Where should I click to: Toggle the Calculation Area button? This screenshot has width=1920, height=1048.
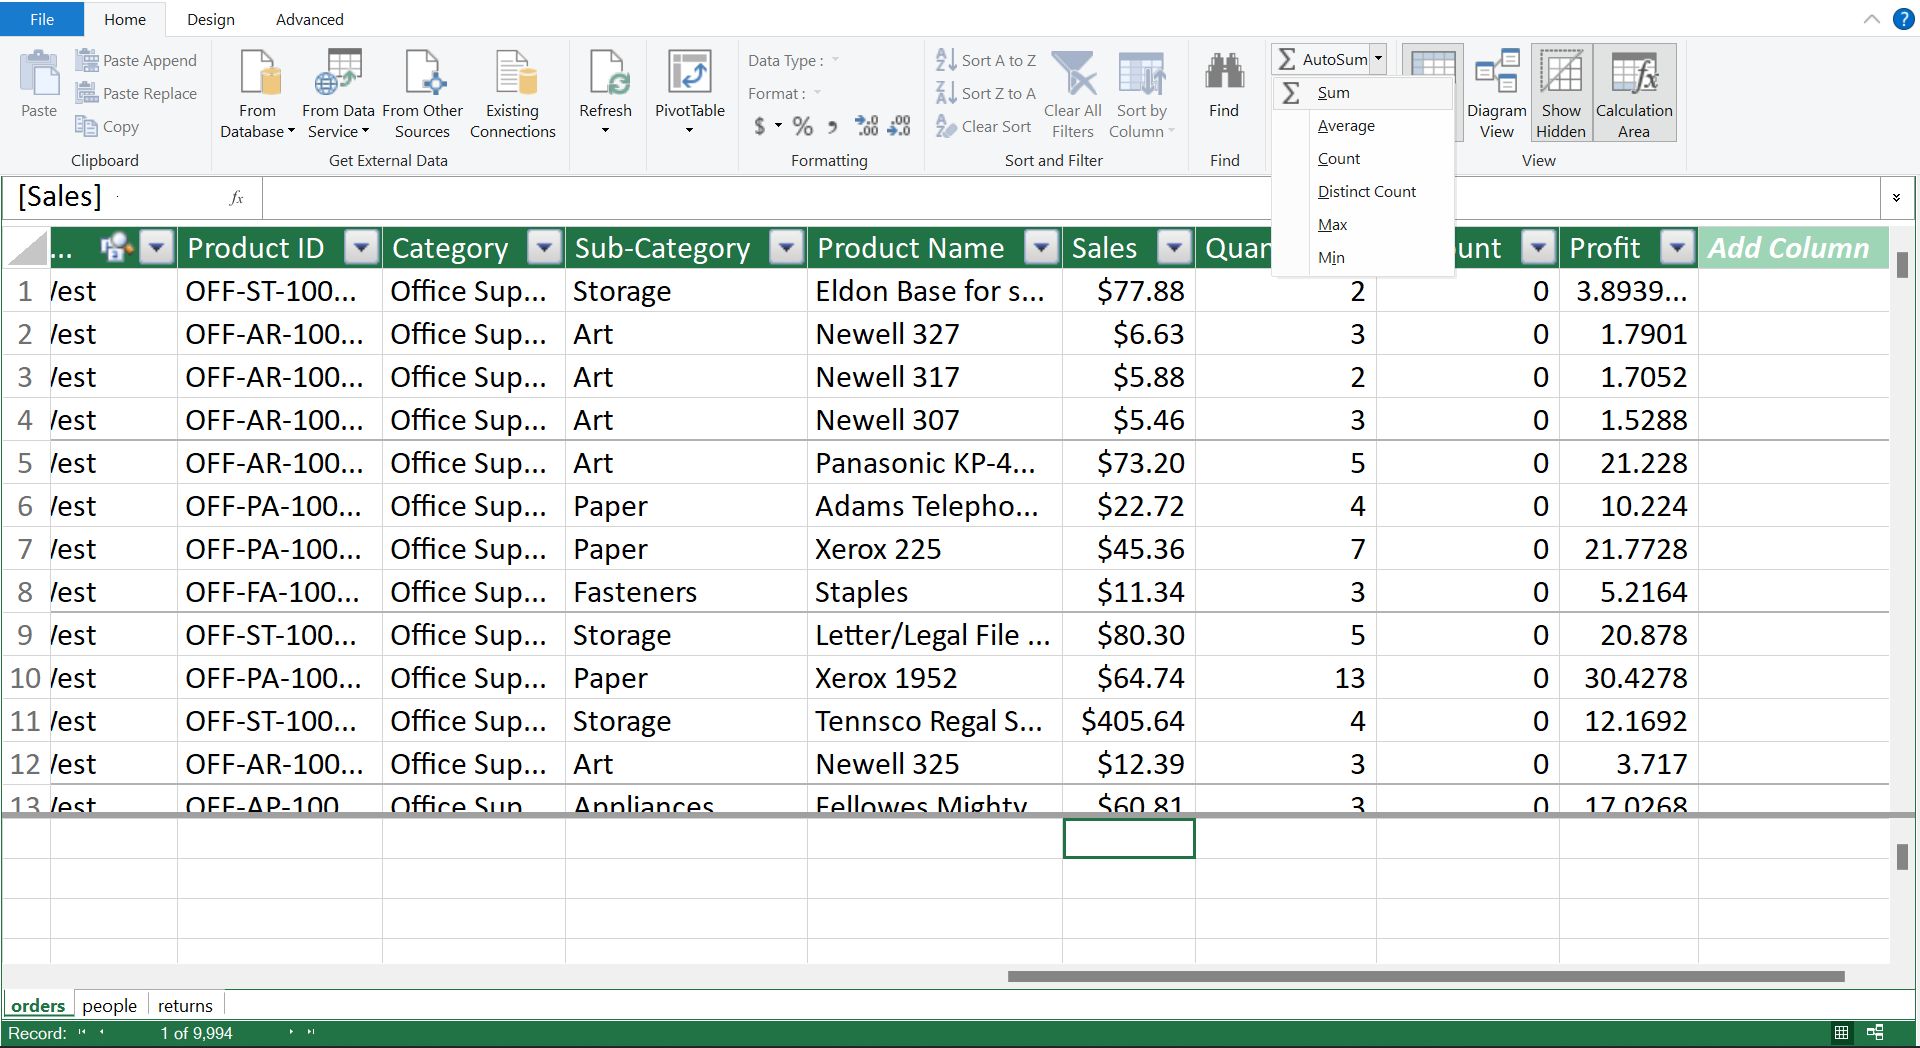coord(1634,75)
